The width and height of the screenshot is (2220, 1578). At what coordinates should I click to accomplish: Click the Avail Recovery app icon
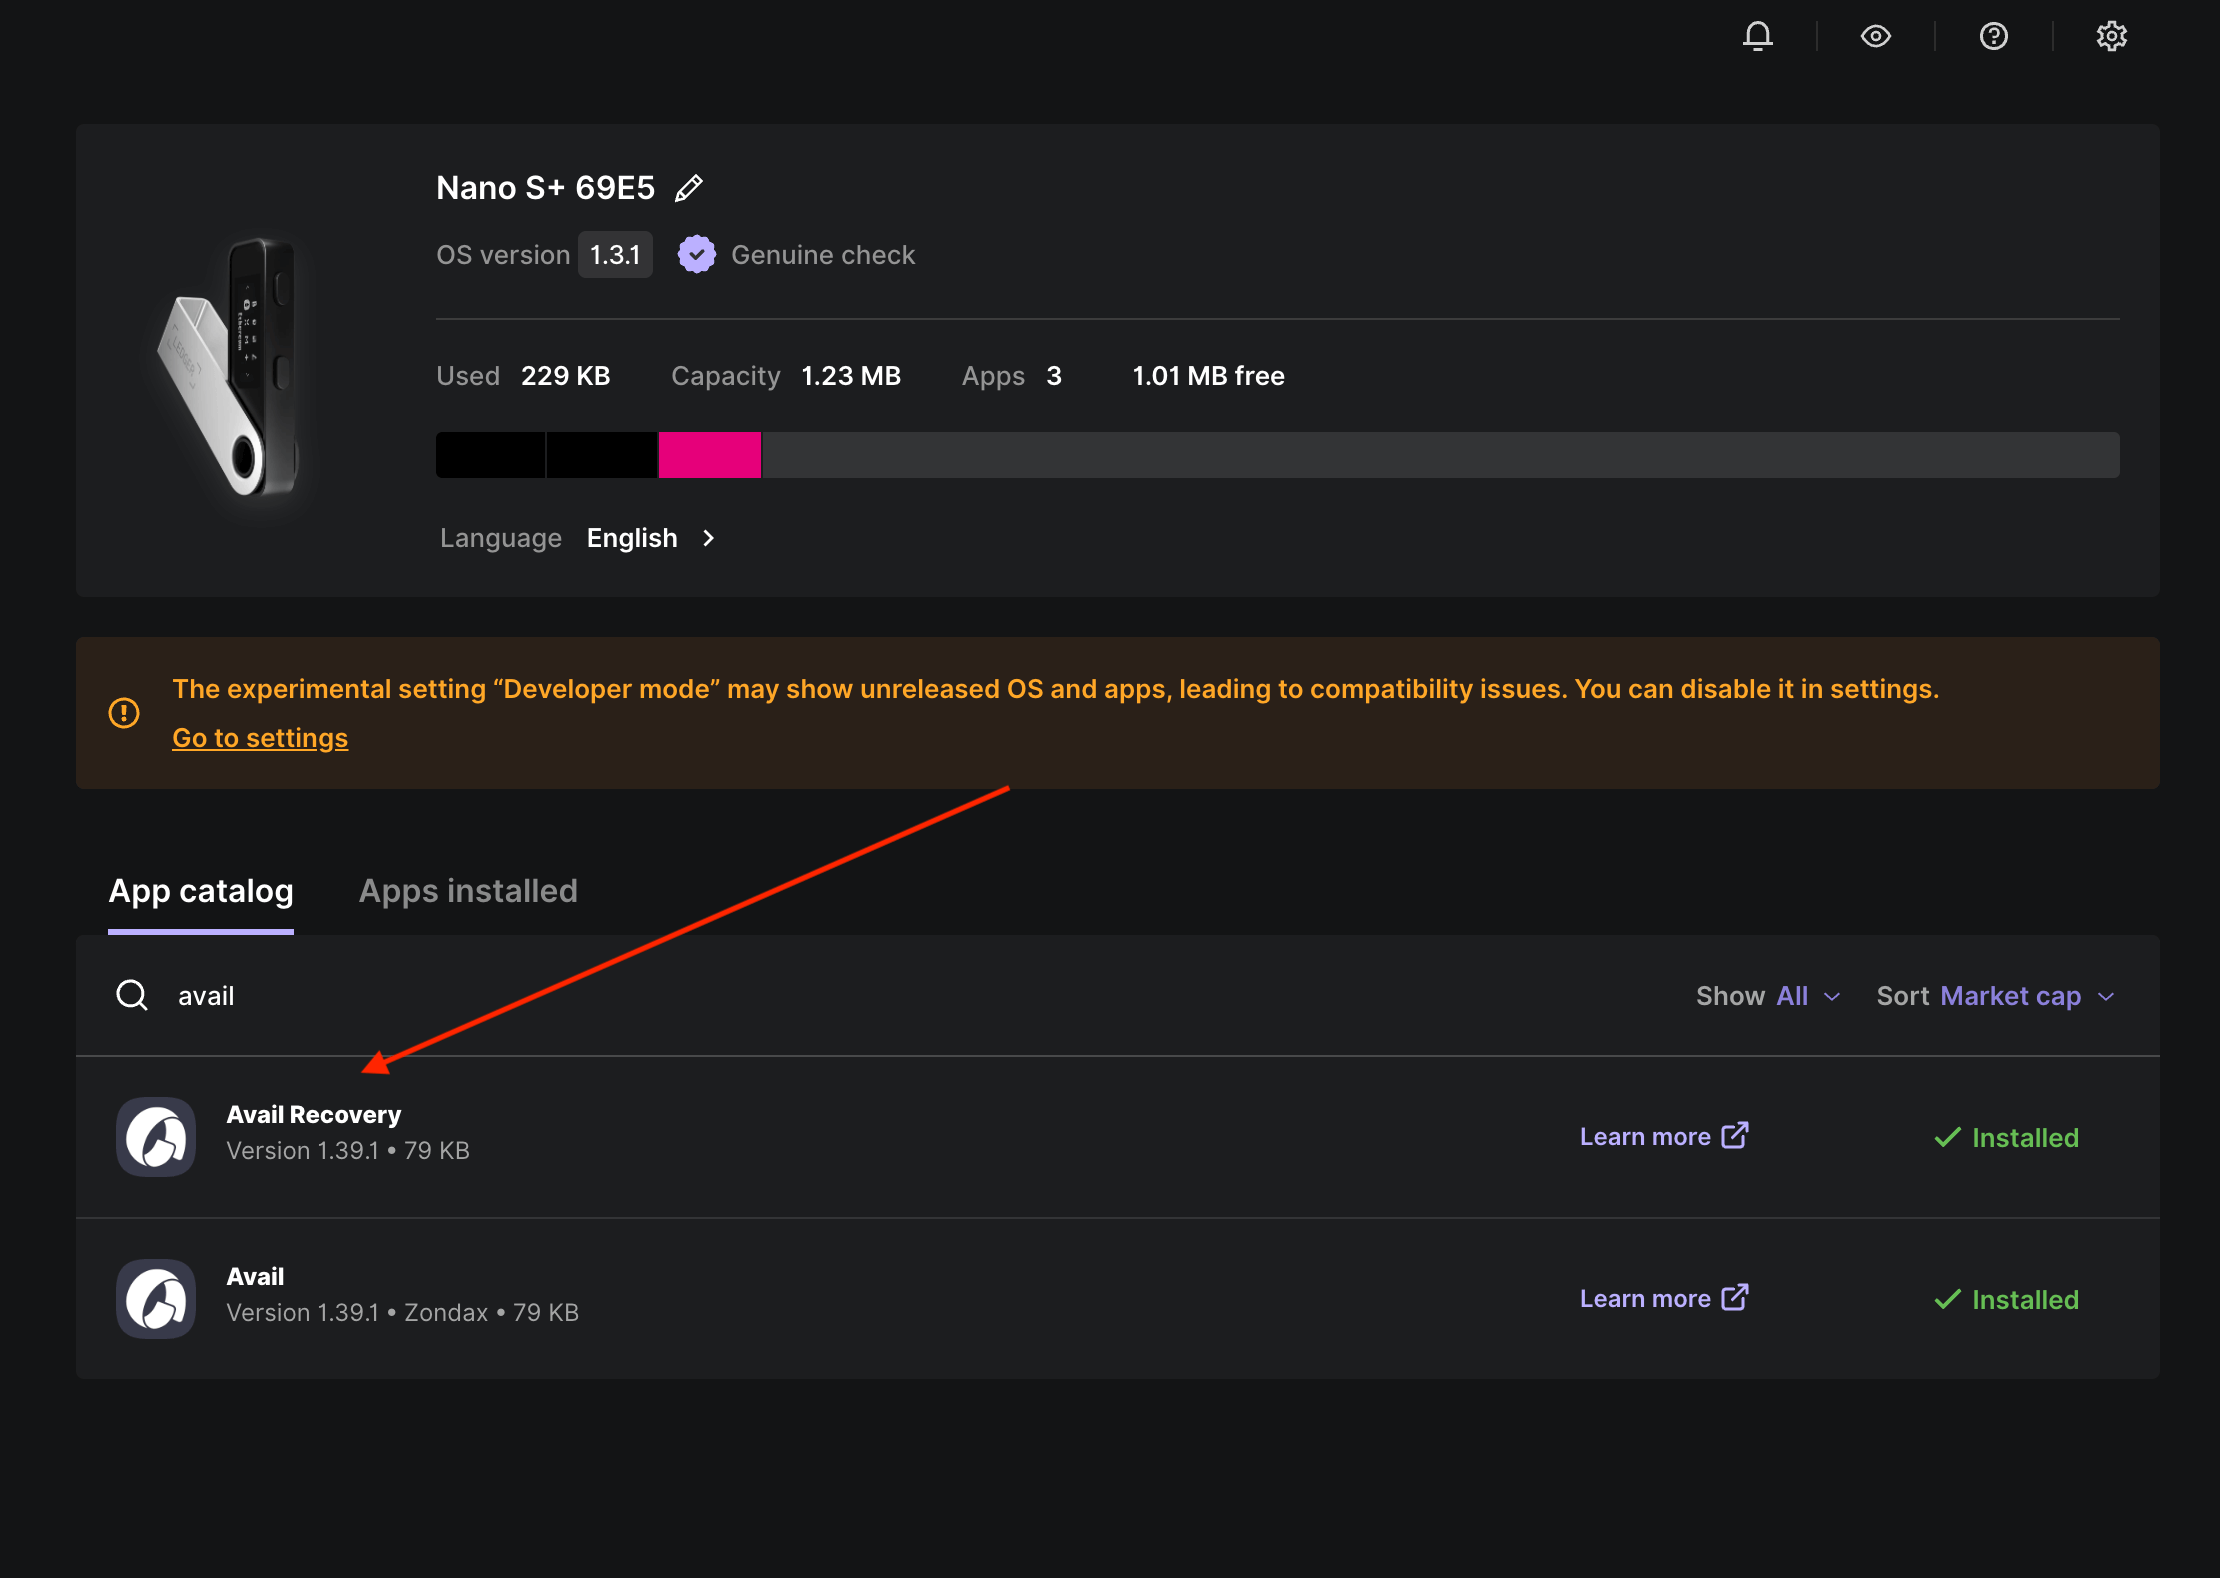156,1137
